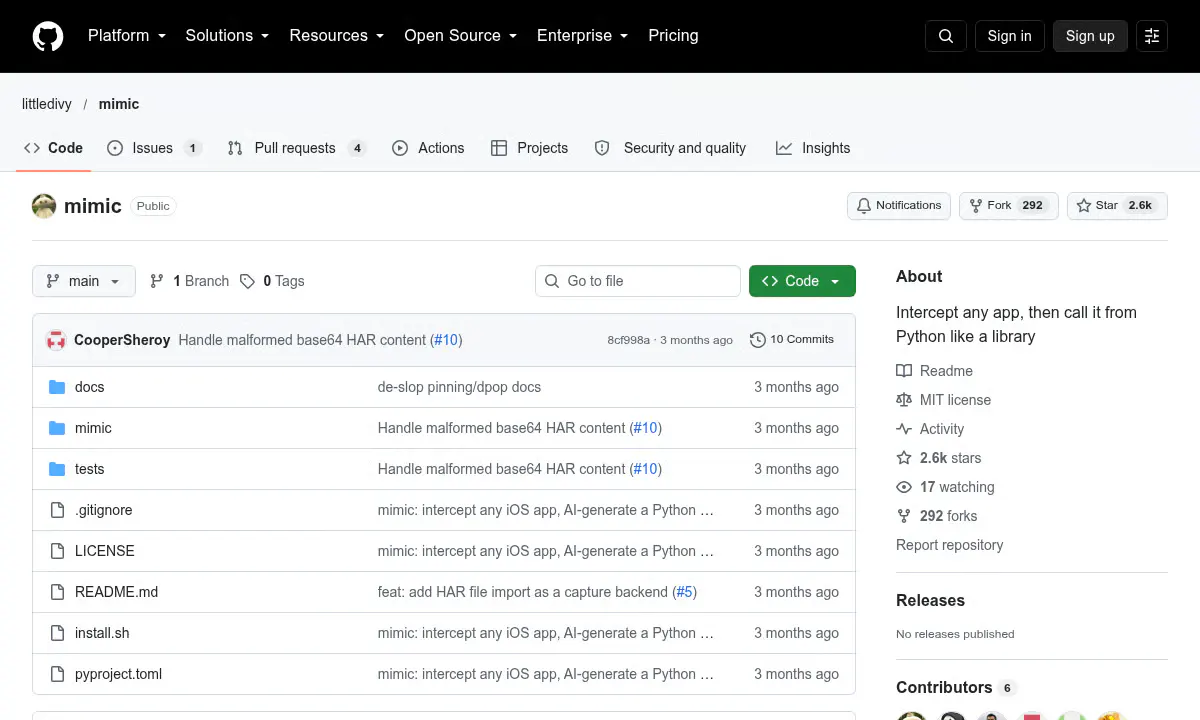Open the Insights tab
Screen dimensions: 1200x720
coord(813,148)
